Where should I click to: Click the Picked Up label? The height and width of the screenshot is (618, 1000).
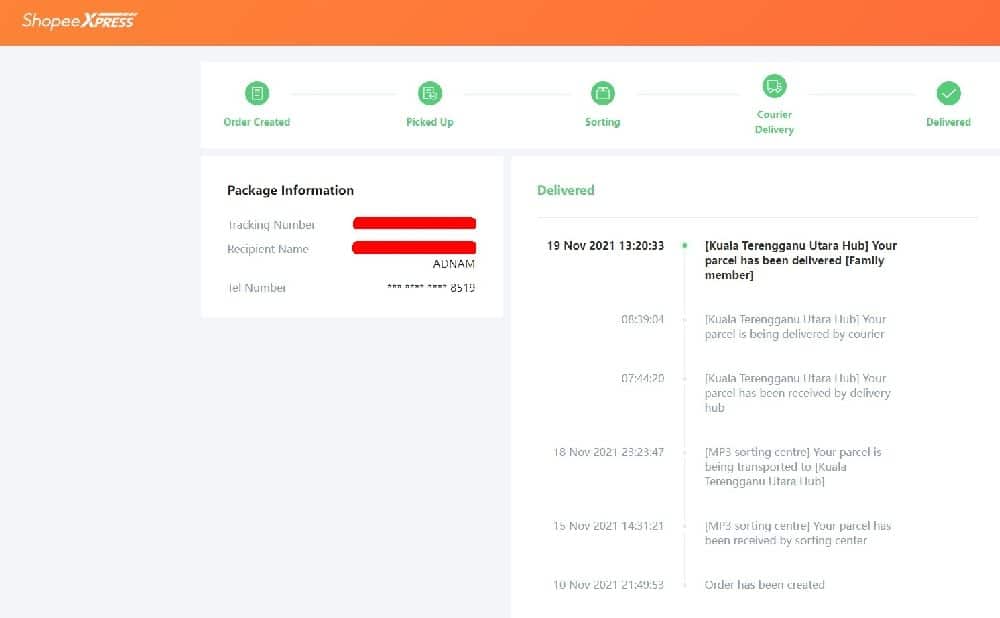[430, 122]
